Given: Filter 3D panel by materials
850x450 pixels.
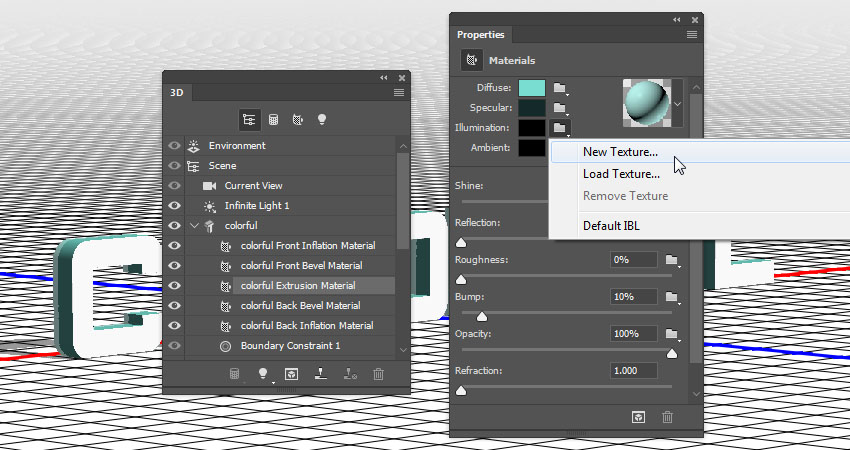Looking at the screenshot, I should (297, 118).
